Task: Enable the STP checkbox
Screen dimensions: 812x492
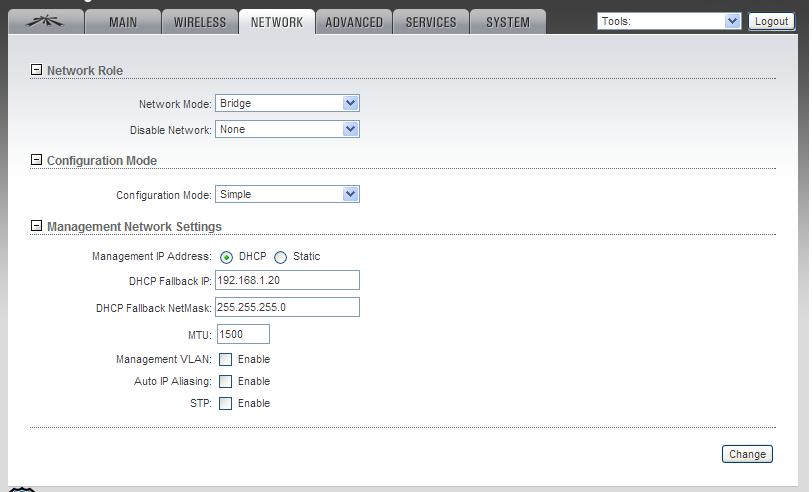Action: click(x=225, y=403)
